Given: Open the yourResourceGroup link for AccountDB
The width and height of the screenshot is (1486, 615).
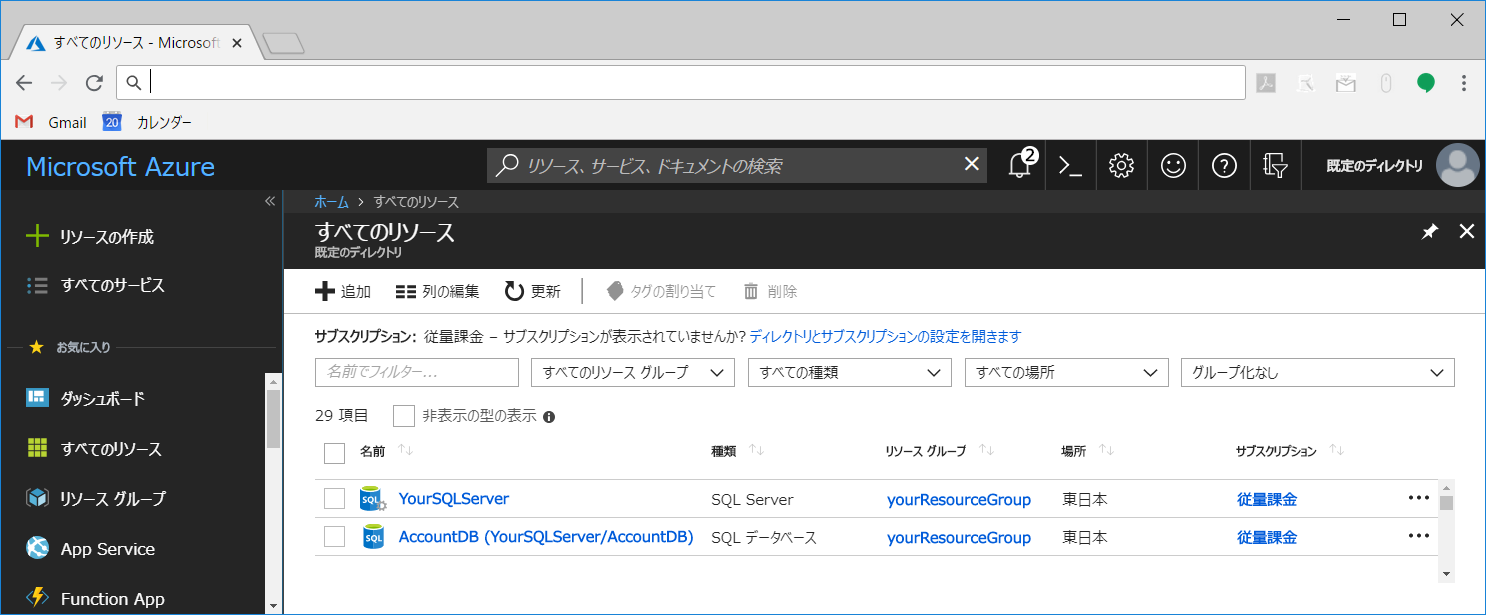Looking at the screenshot, I should coord(958,537).
